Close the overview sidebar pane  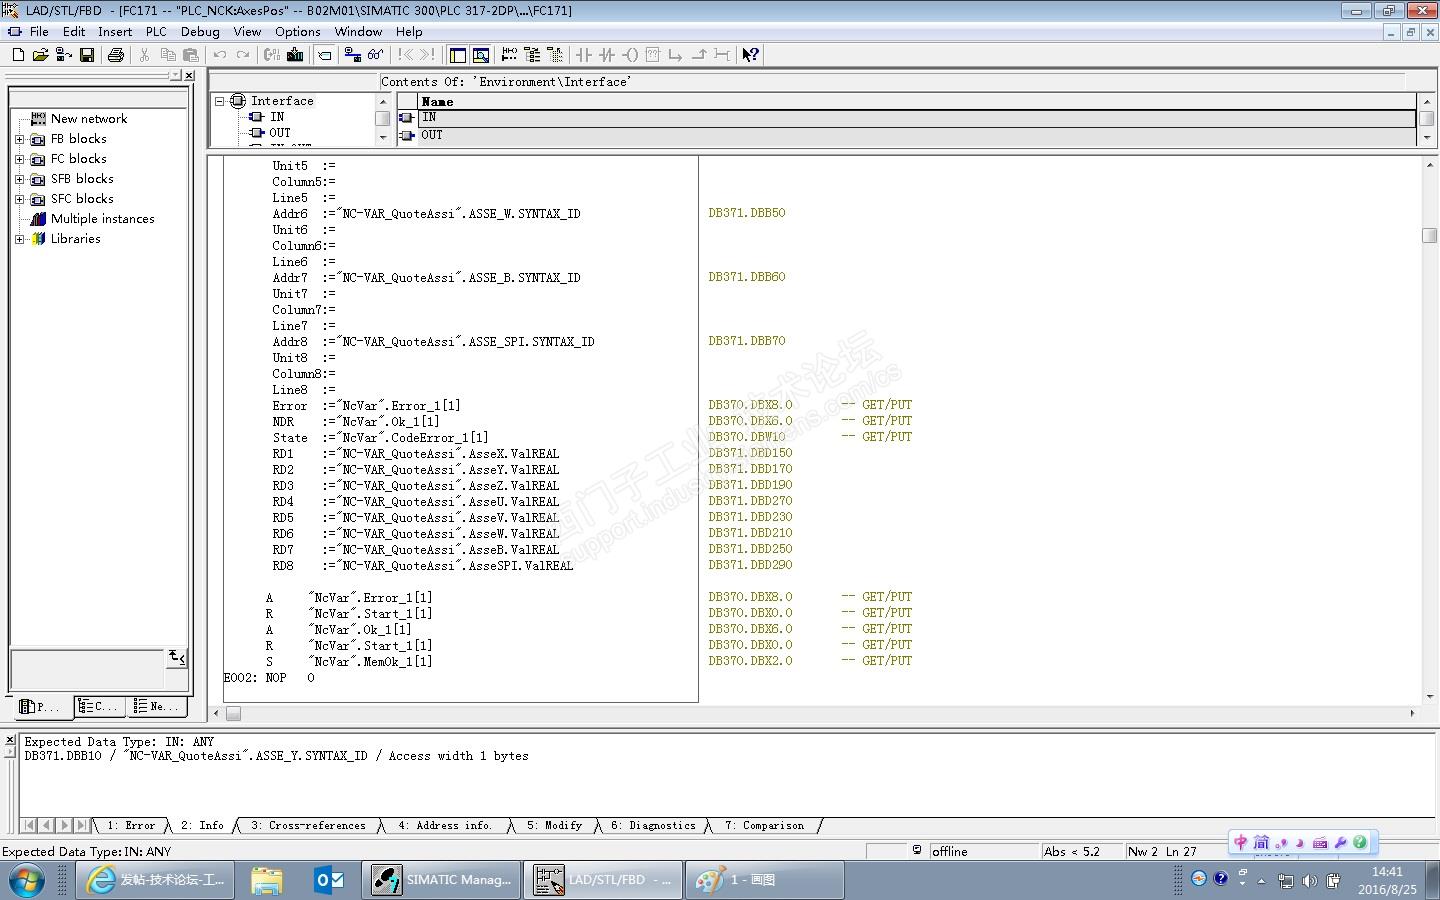click(189, 76)
